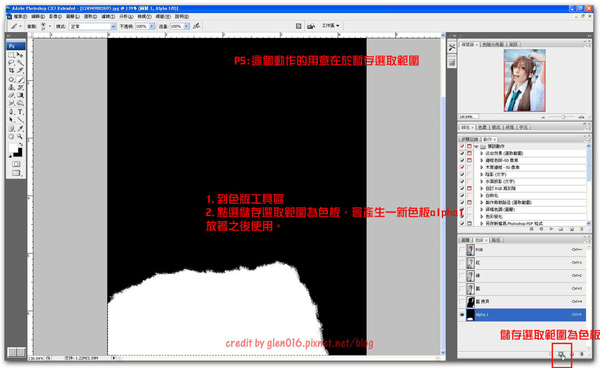This screenshot has height=368, width=600.
Task: Select the Move tool
Action: tap(20, 55)
